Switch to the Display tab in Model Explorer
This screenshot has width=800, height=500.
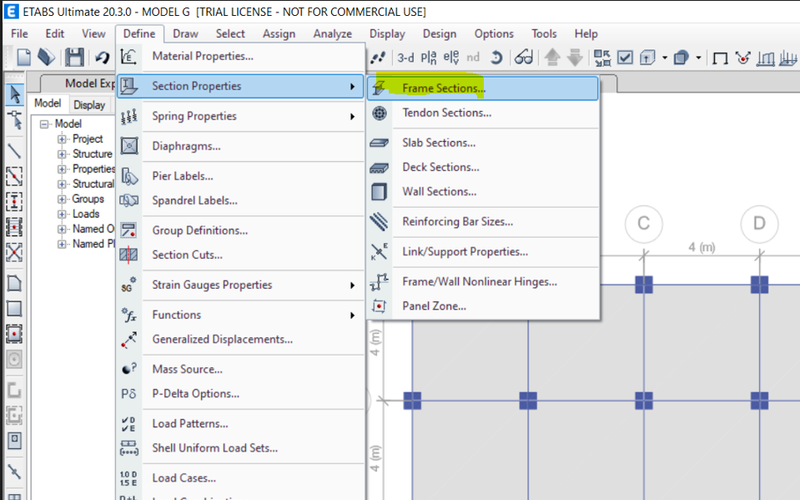(x=89, y=105)
